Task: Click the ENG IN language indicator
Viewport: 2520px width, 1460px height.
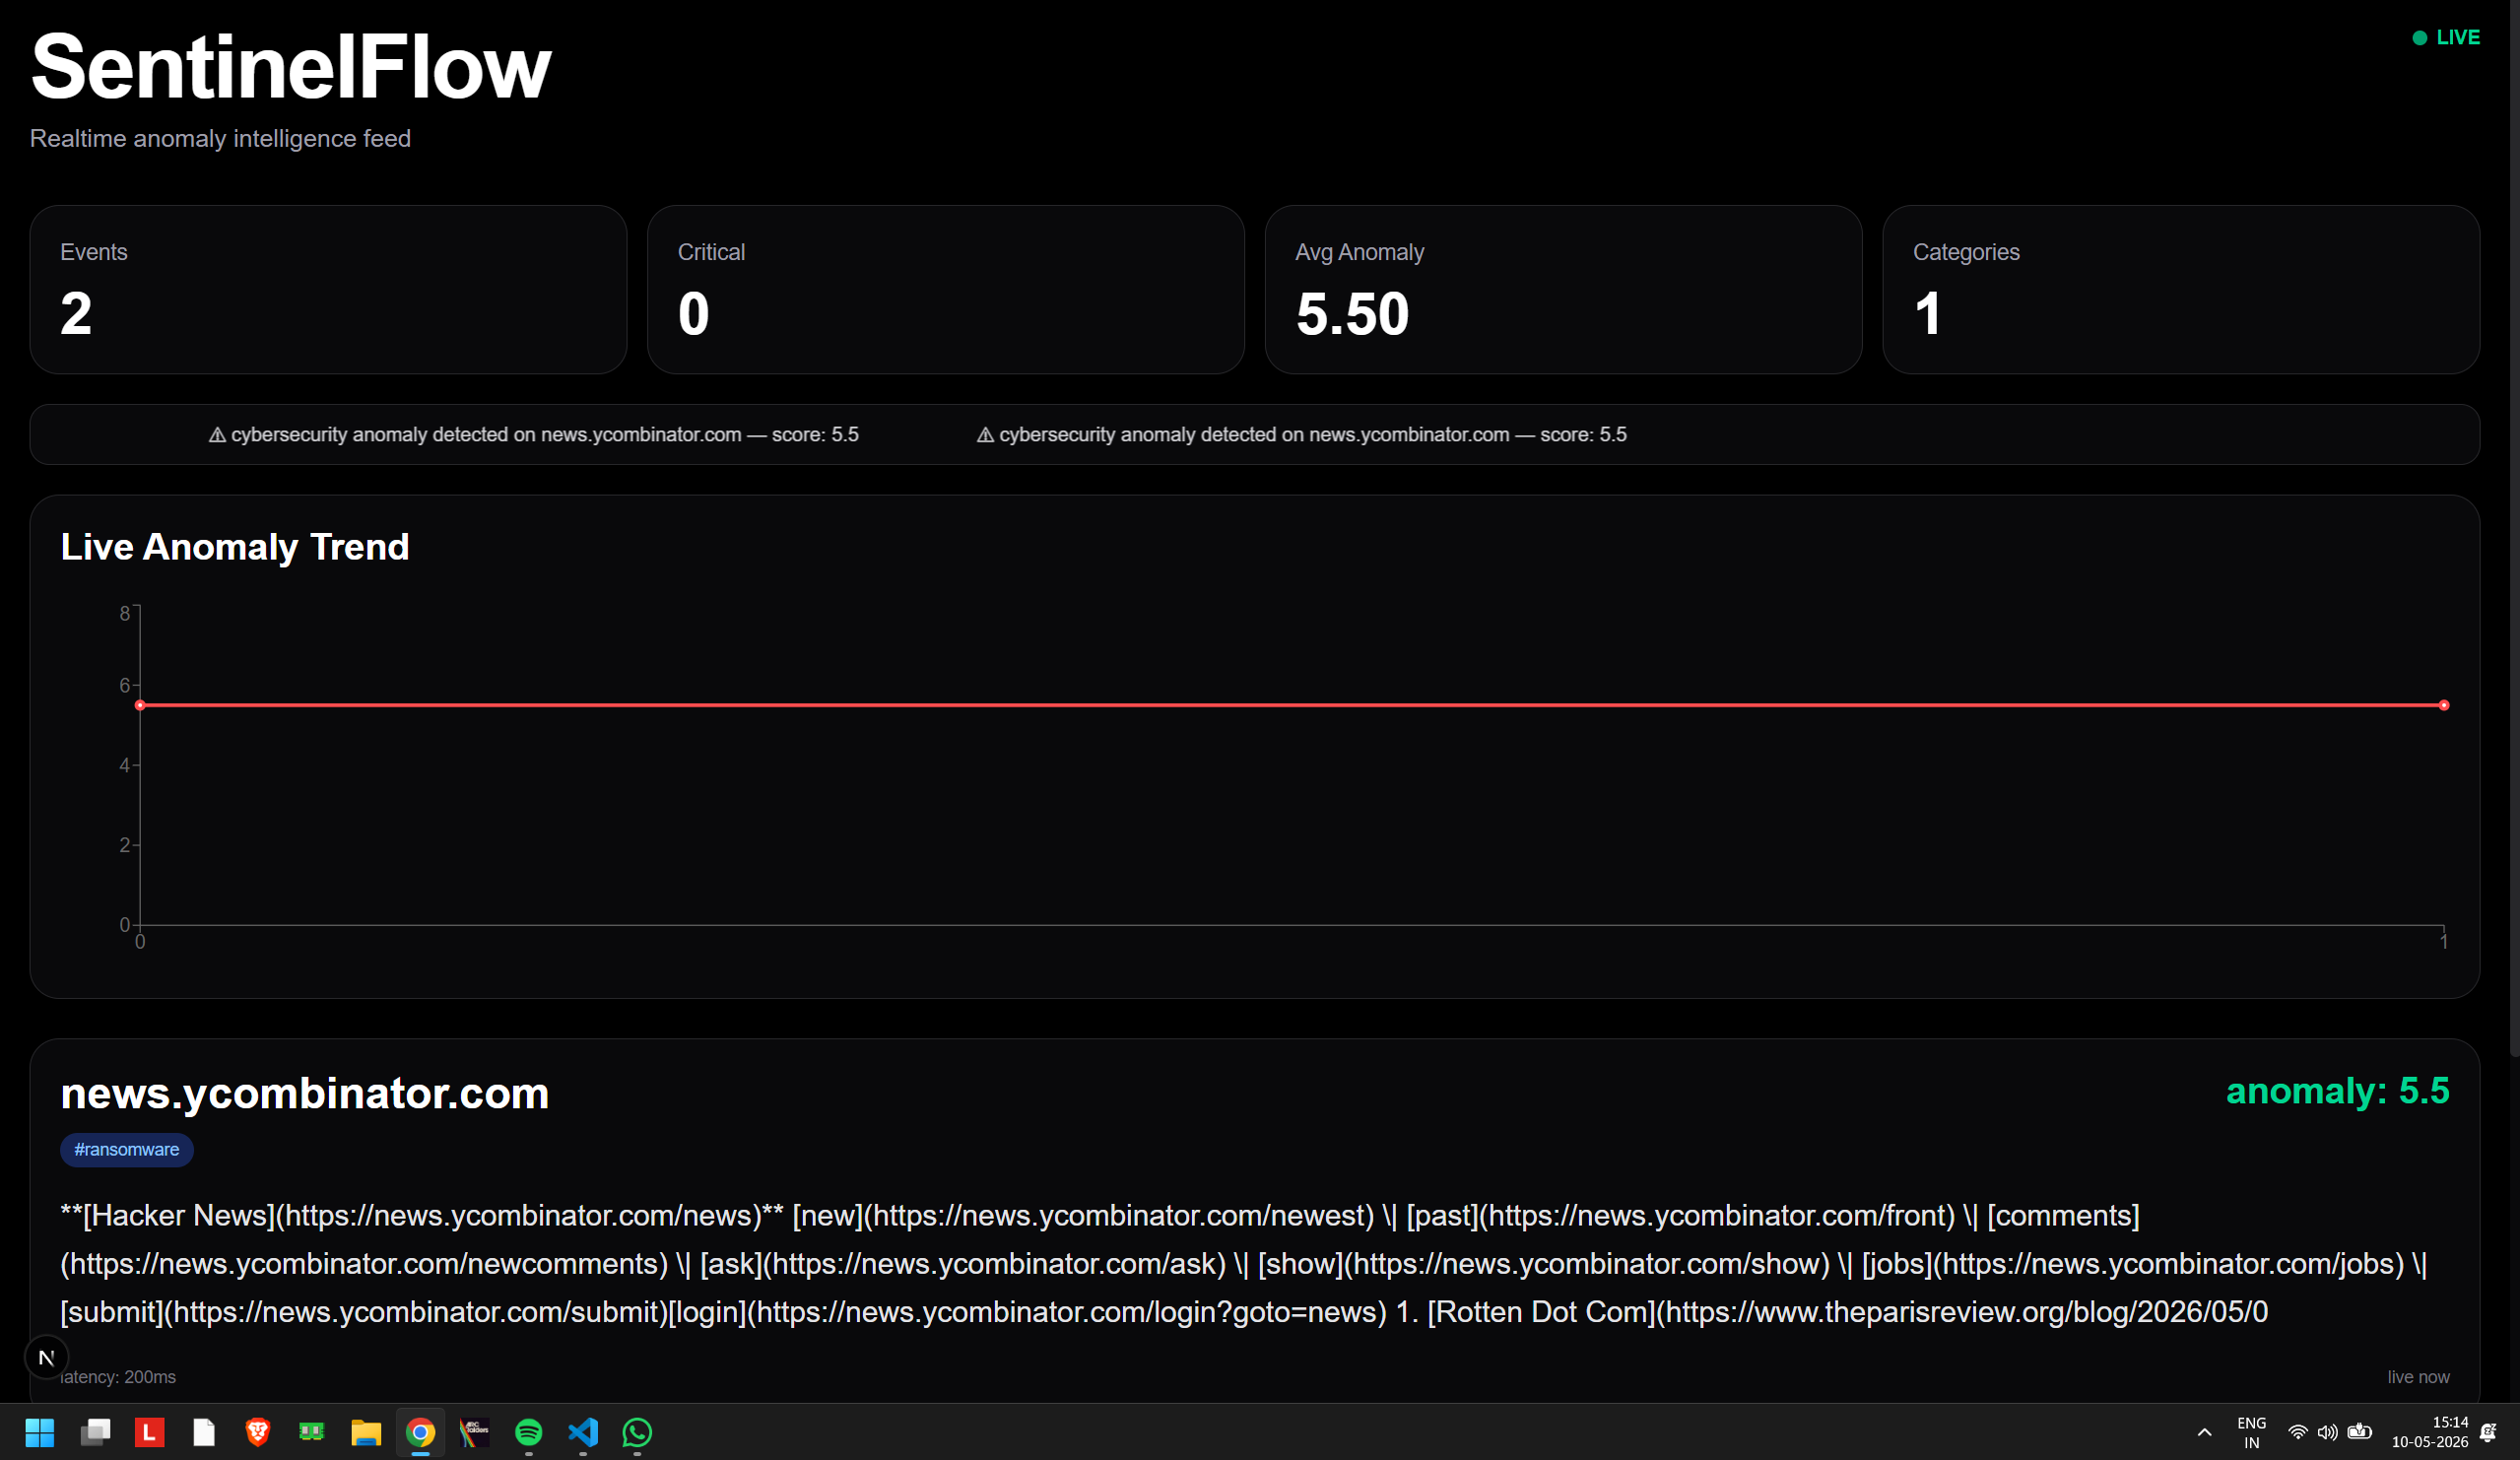Action: (2251, 1432)
